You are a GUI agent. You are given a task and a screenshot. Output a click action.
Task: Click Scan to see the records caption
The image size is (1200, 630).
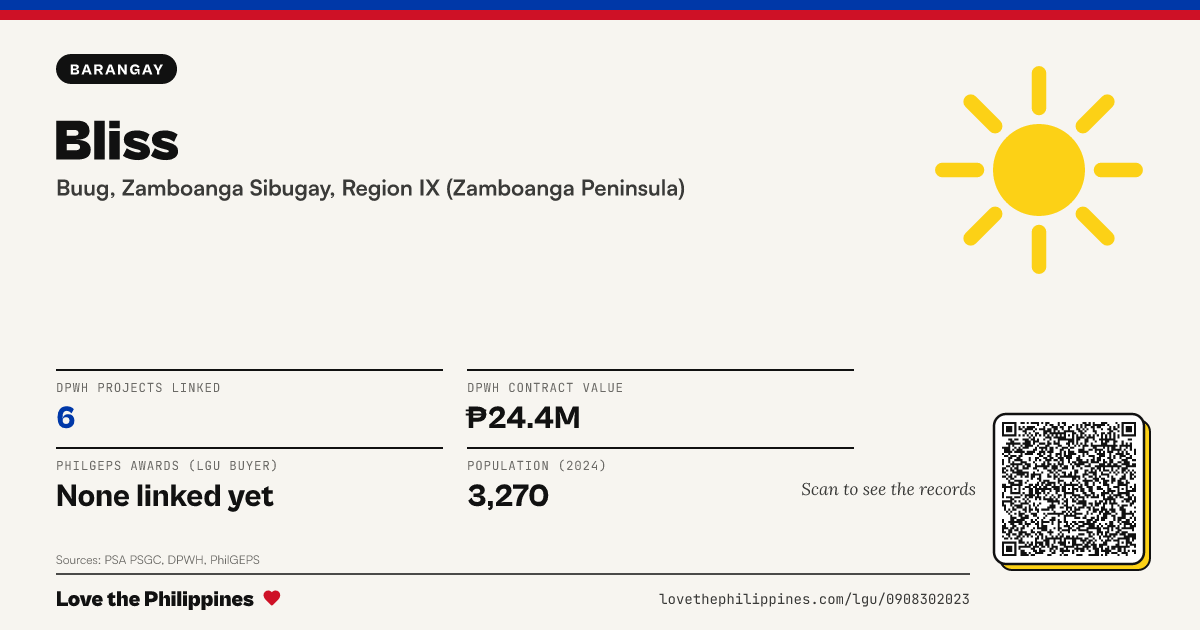coord(888,489)
